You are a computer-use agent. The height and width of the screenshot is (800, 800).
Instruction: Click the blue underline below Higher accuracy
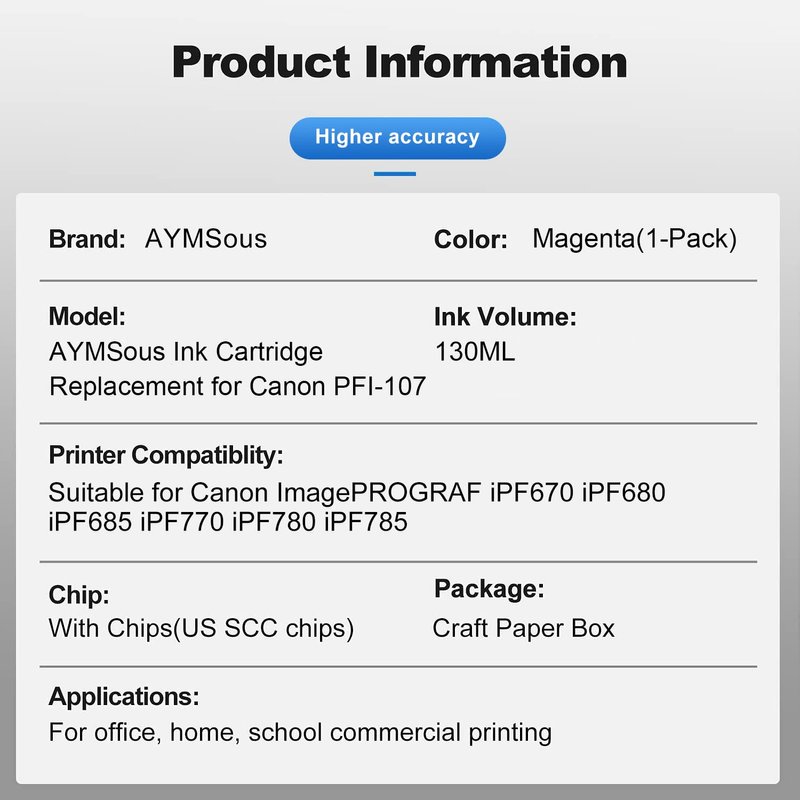(394, 174)
